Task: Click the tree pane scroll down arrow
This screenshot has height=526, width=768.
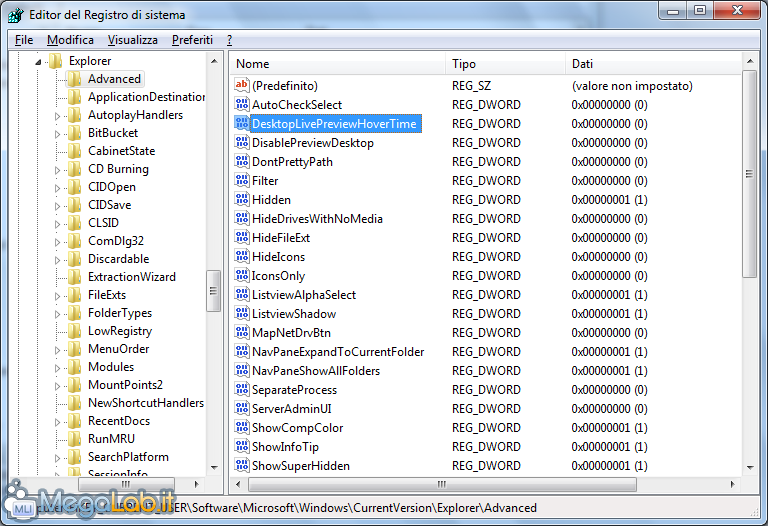Action: 214,467
